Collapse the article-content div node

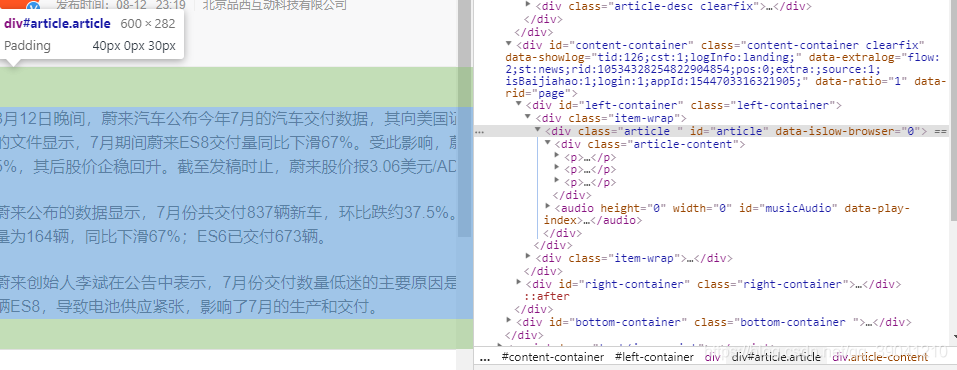coord(548,144)
